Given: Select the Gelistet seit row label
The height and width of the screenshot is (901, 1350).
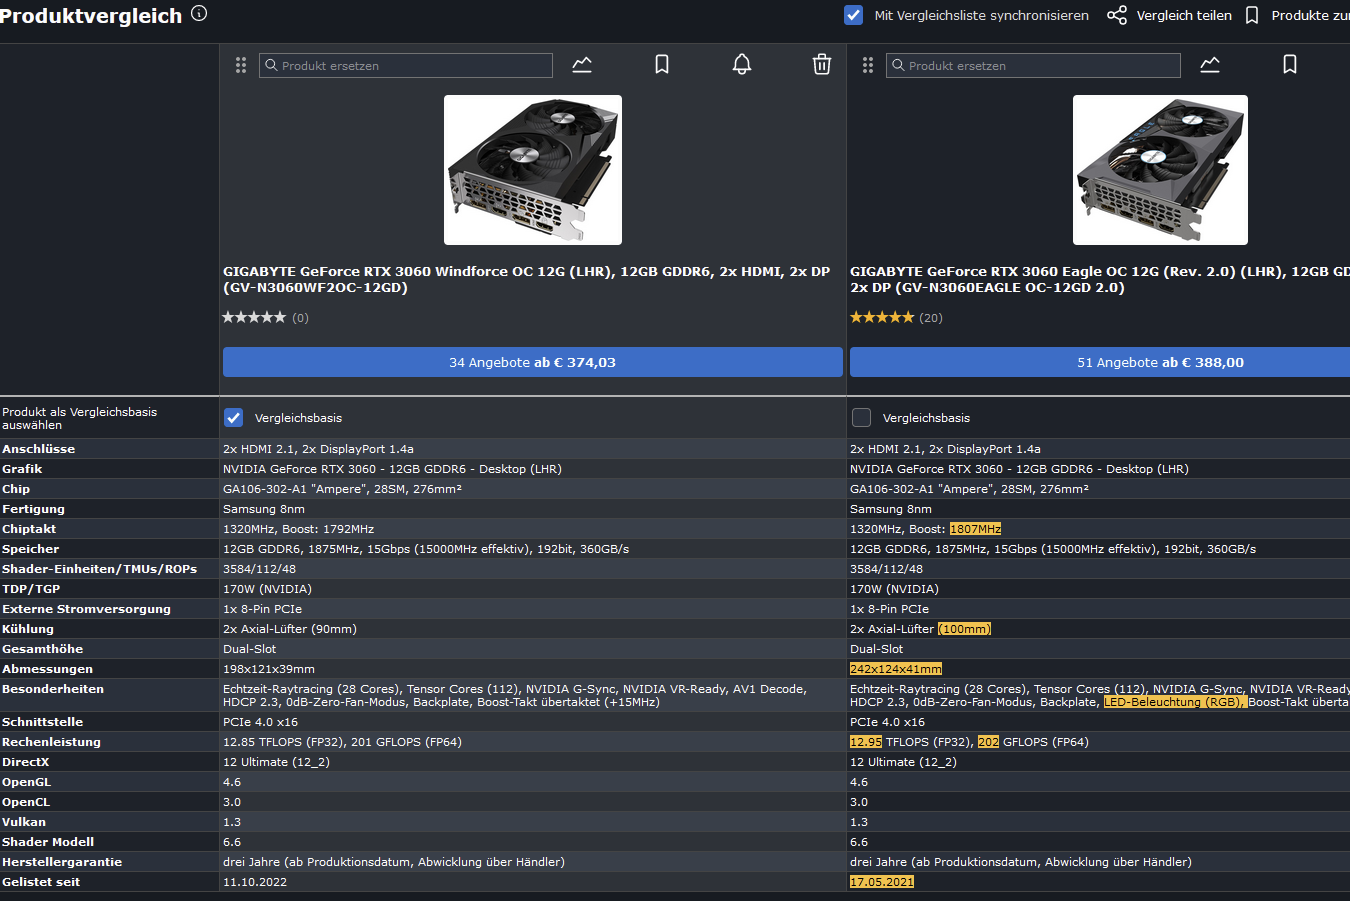Looking at the screenshot, I should [x=41, y=882].
